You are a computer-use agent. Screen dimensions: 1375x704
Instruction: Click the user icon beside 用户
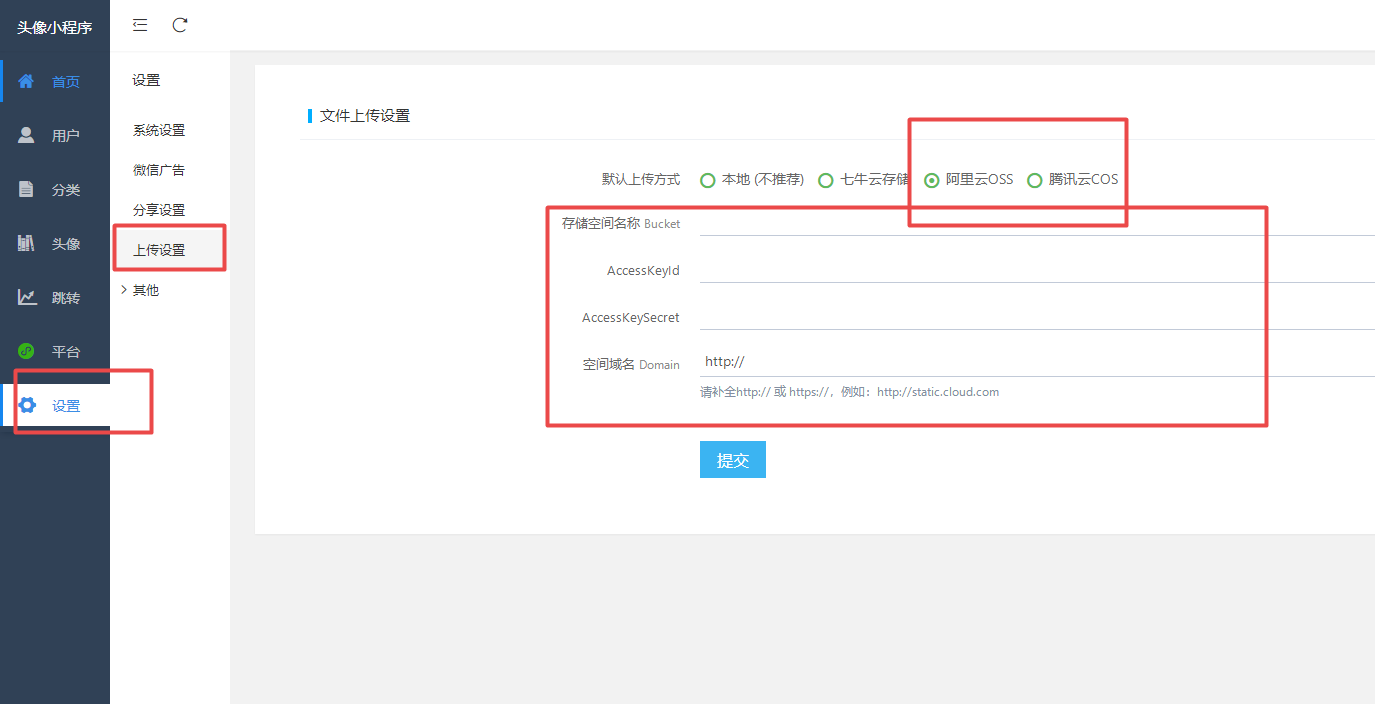click(26, 135)
